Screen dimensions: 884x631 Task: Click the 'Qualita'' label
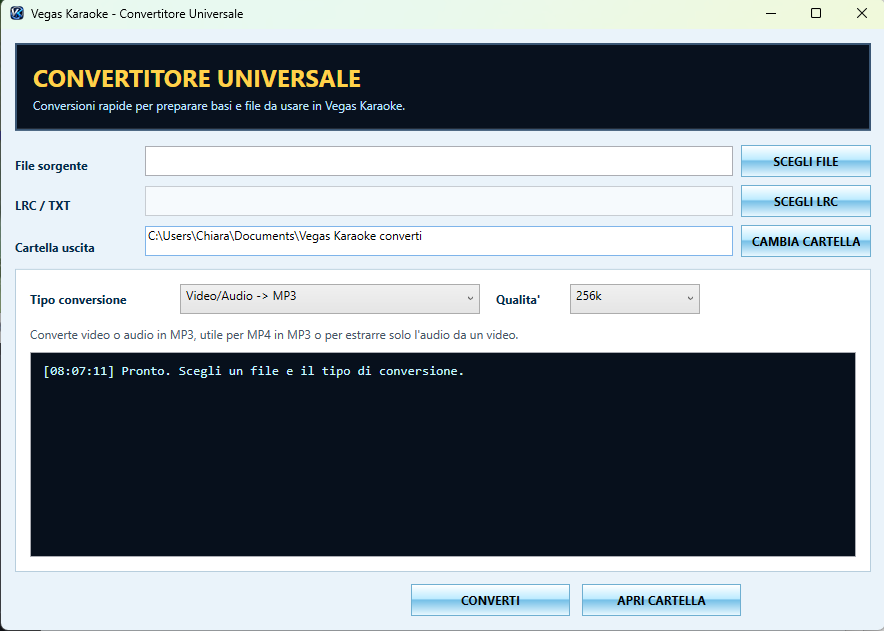point(518,300)
